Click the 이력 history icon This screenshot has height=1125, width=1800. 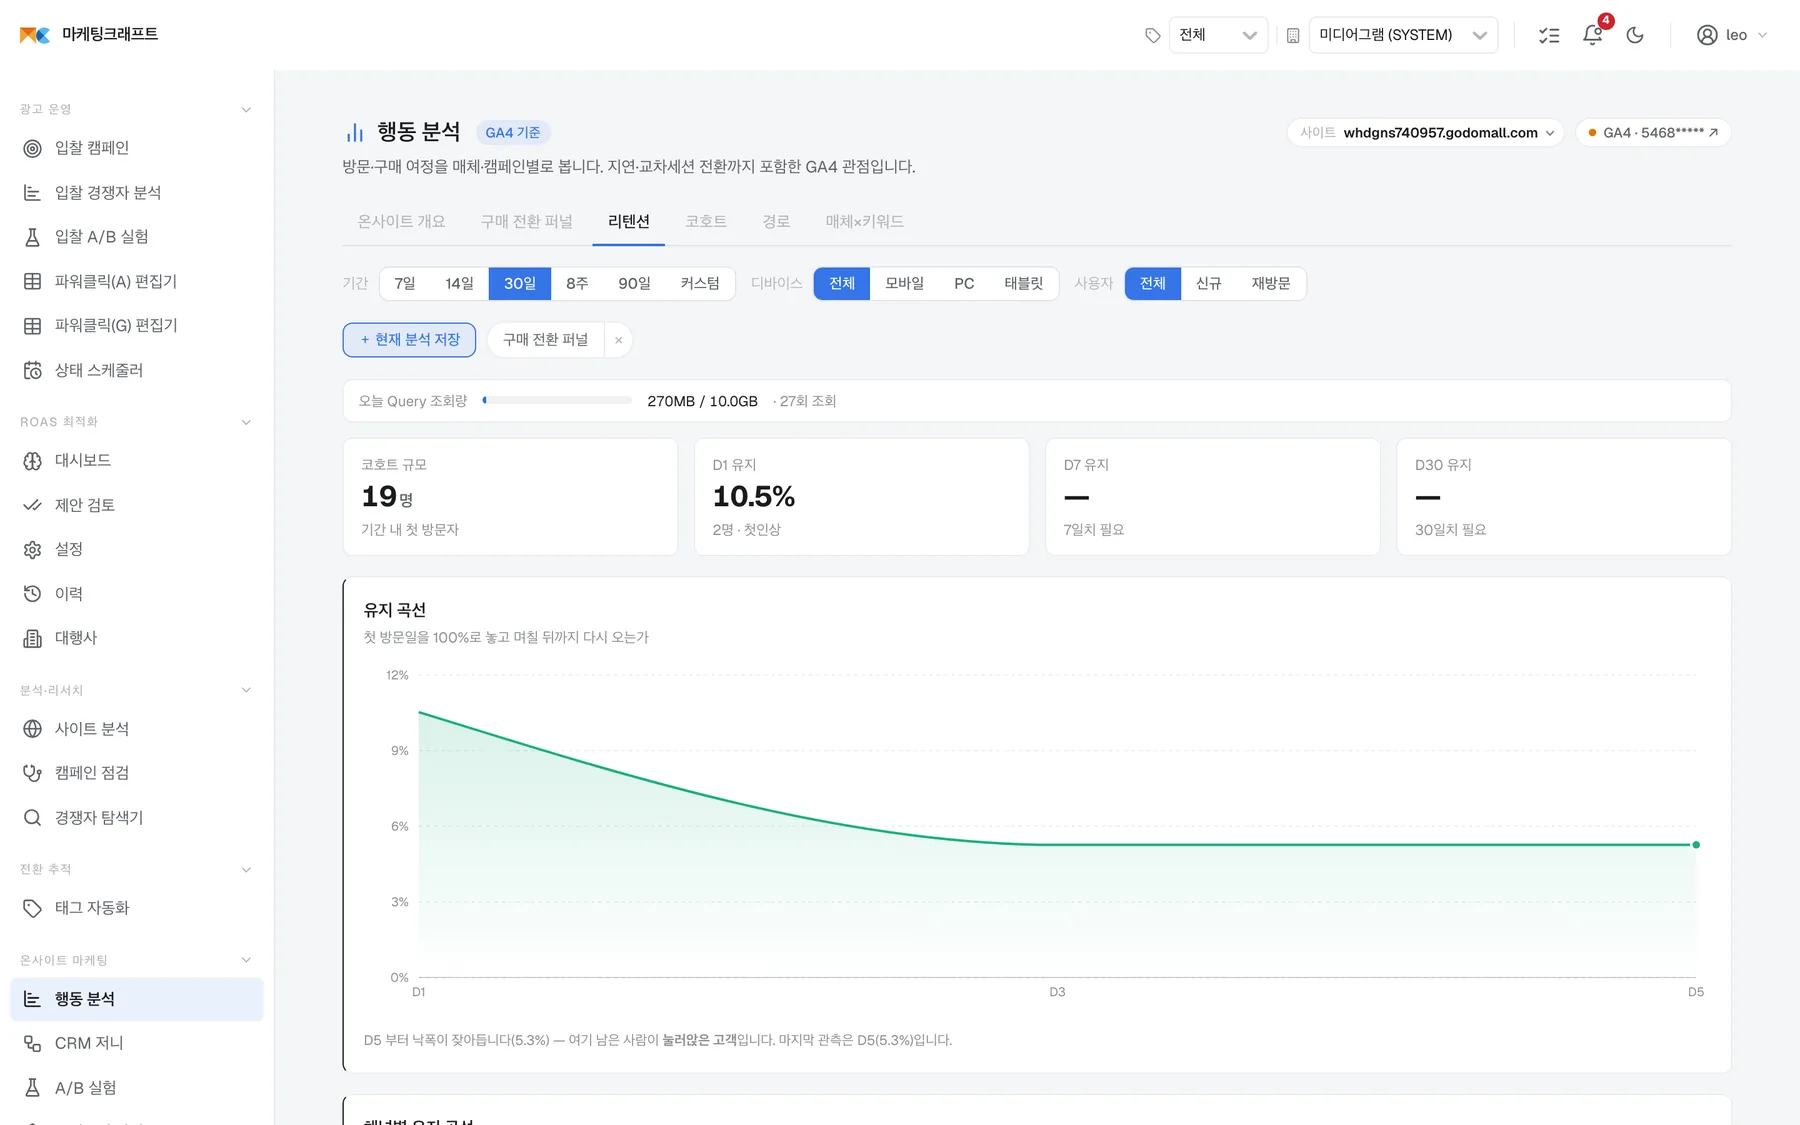coord(32,594)
